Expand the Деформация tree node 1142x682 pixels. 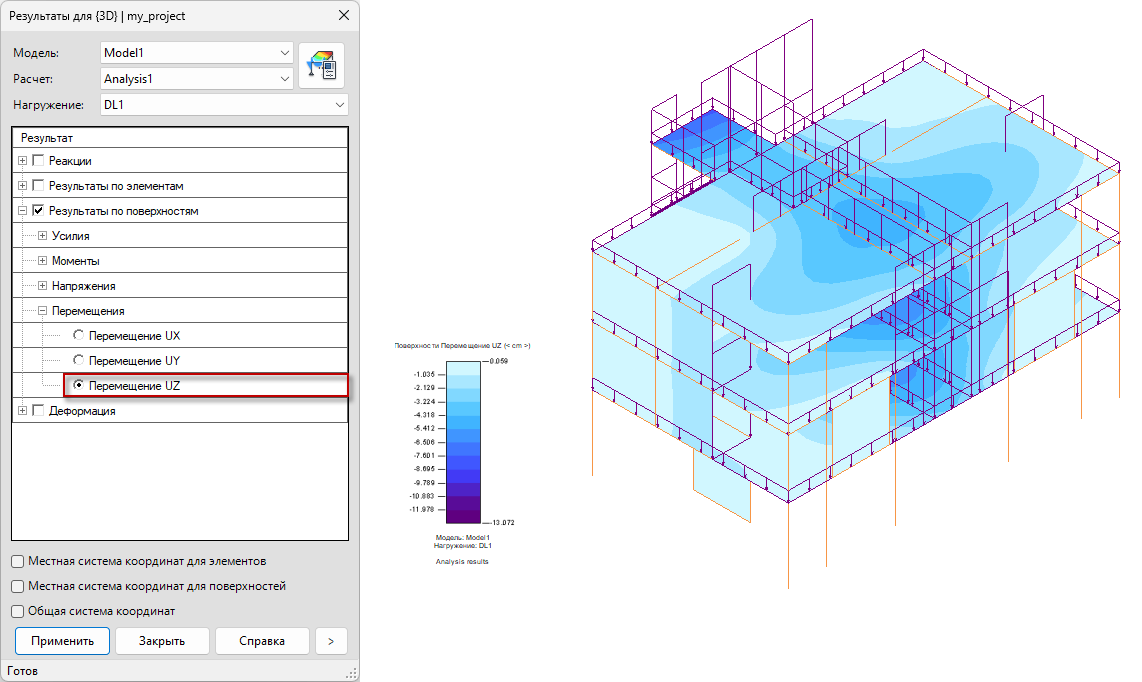(23, 411)
